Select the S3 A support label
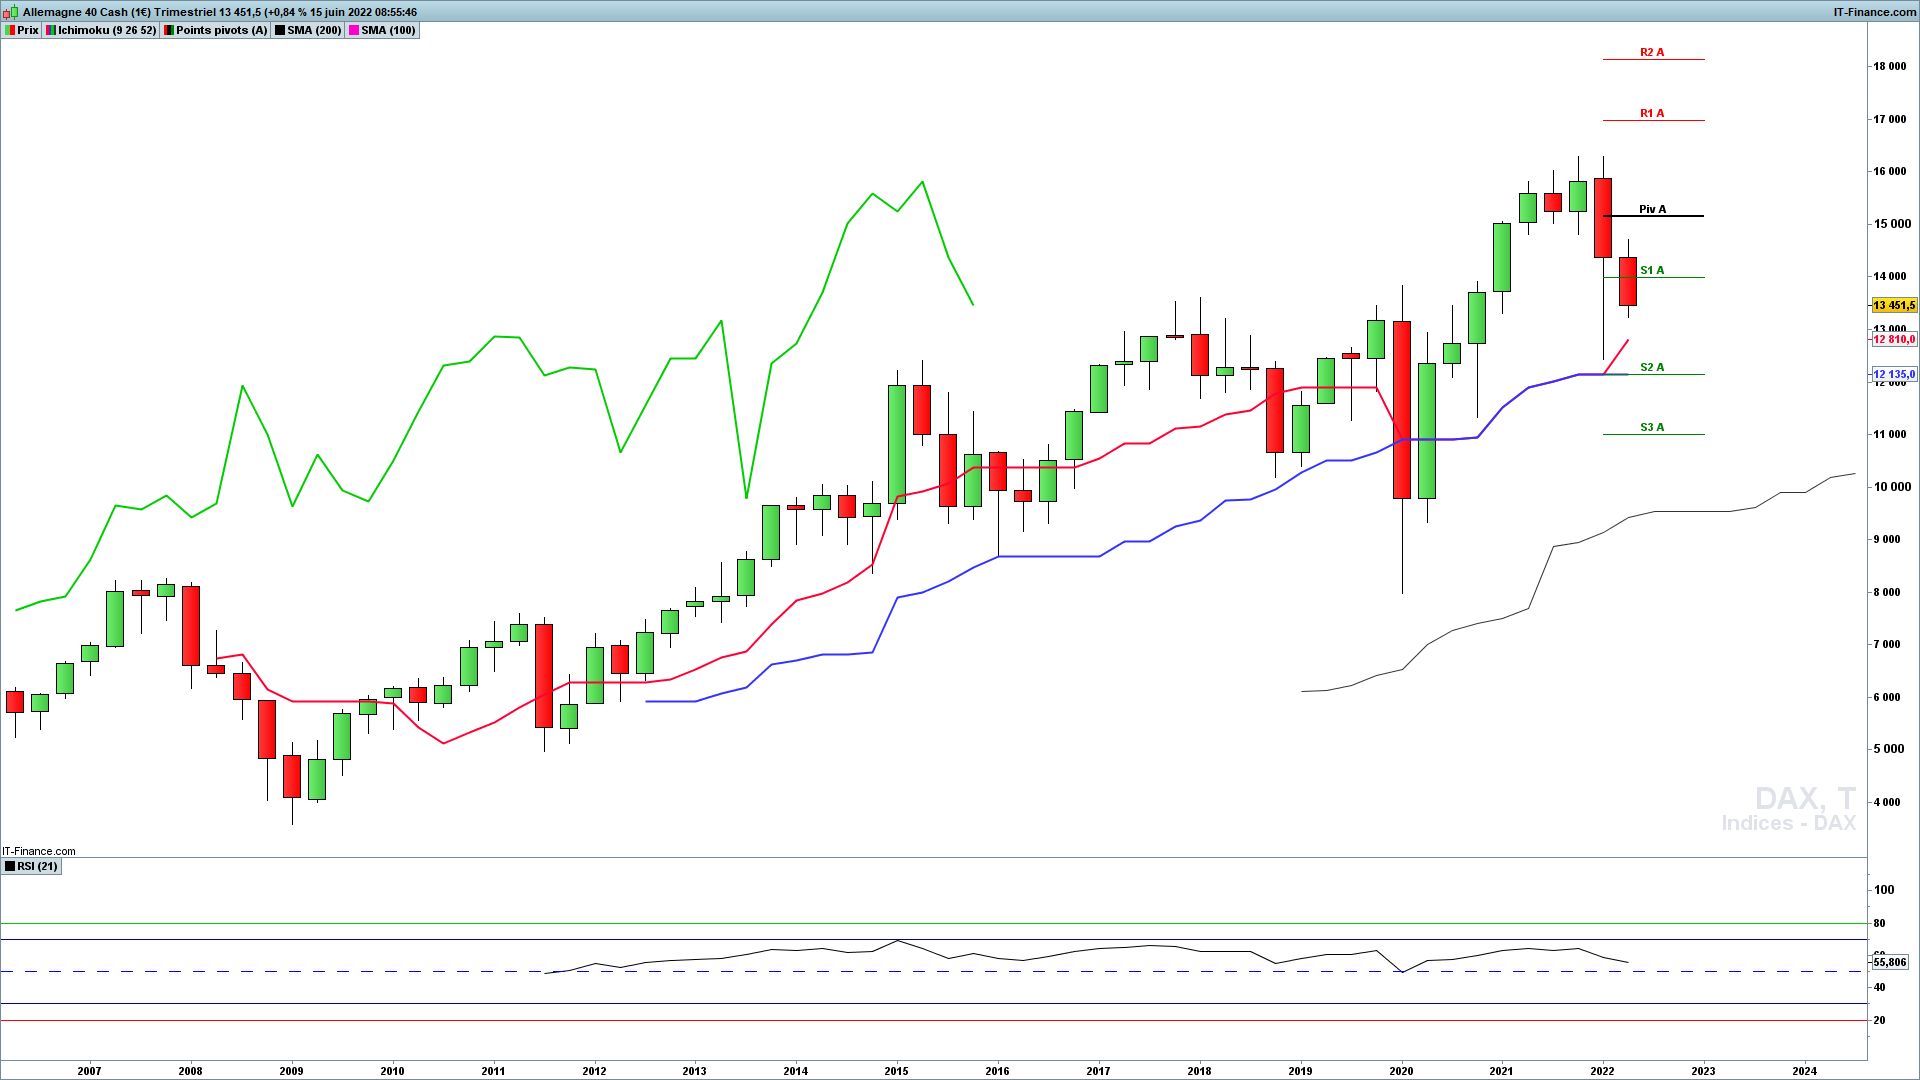Screen dimensions: 1920x1080 1652,427
